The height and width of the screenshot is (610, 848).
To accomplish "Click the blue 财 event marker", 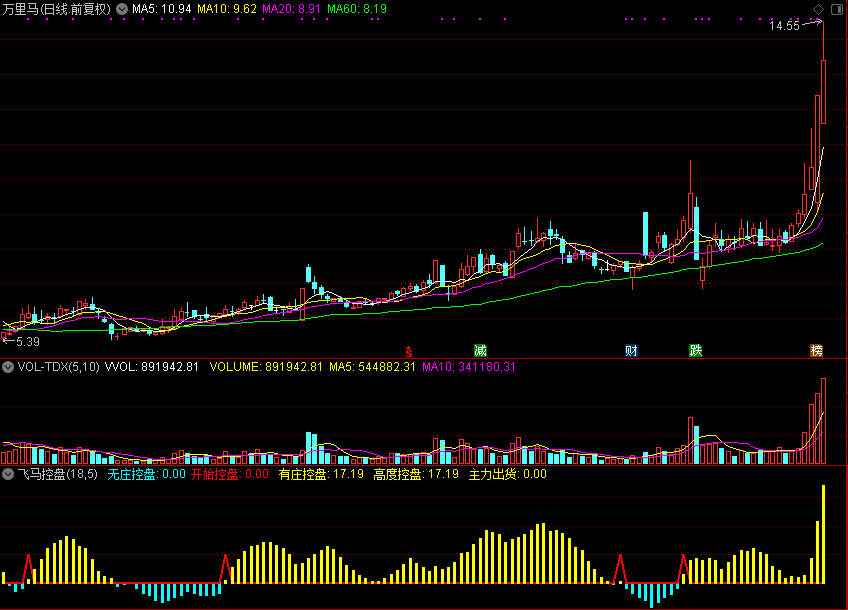I will (x=631, y=350).
